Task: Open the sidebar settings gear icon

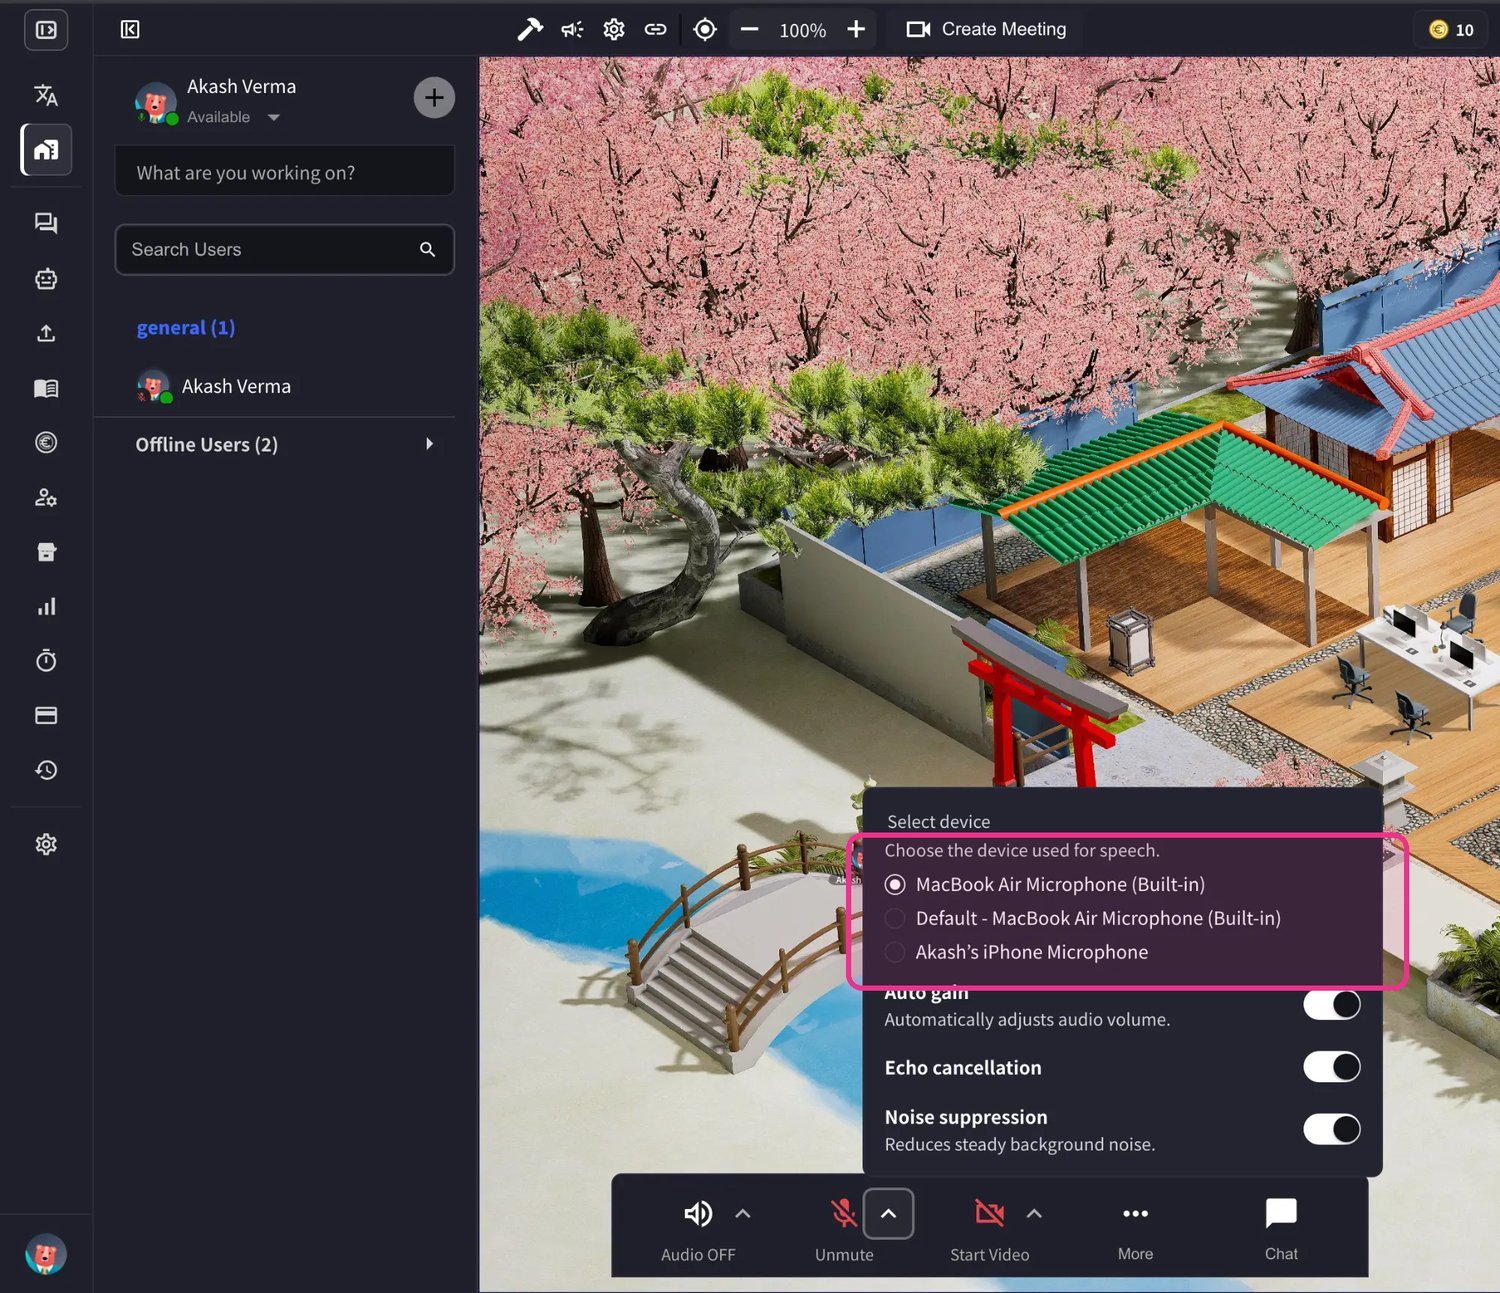Action: click(46, 844)
